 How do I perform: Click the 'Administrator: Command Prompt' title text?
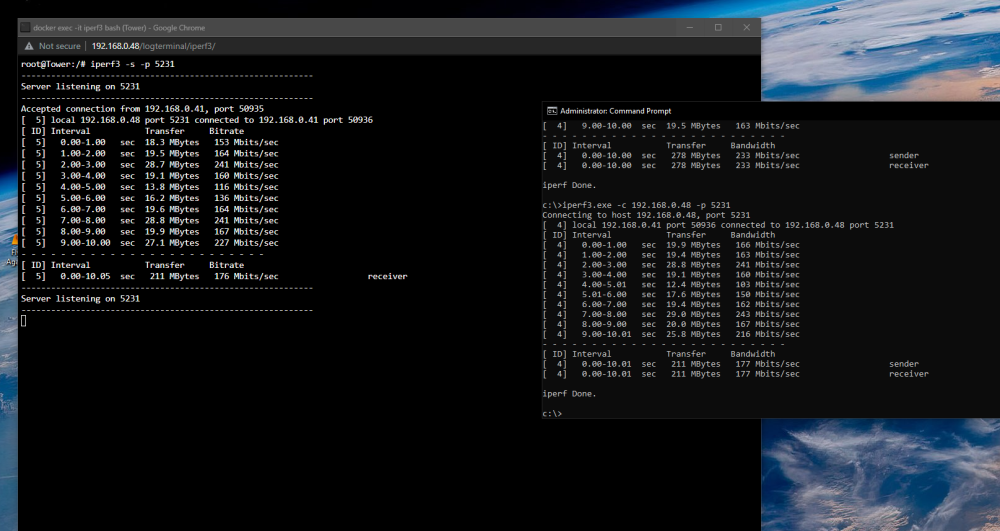615,111
